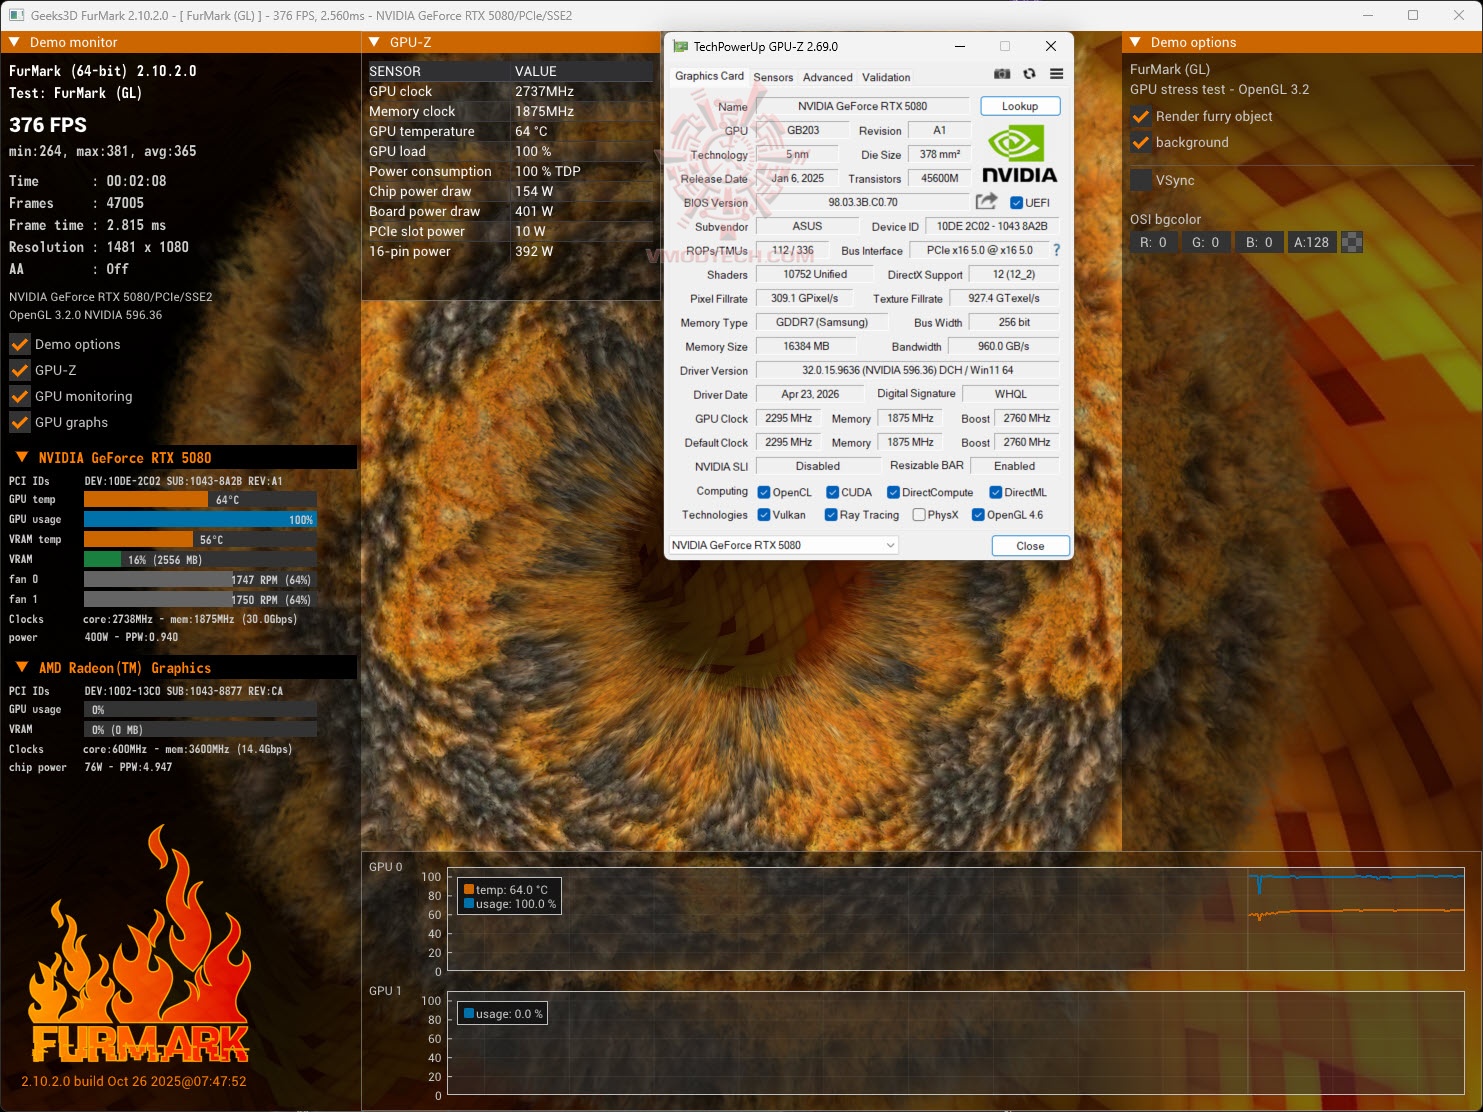Minimize the FurMark window

pyautogui.click(x=1368, y=15)
